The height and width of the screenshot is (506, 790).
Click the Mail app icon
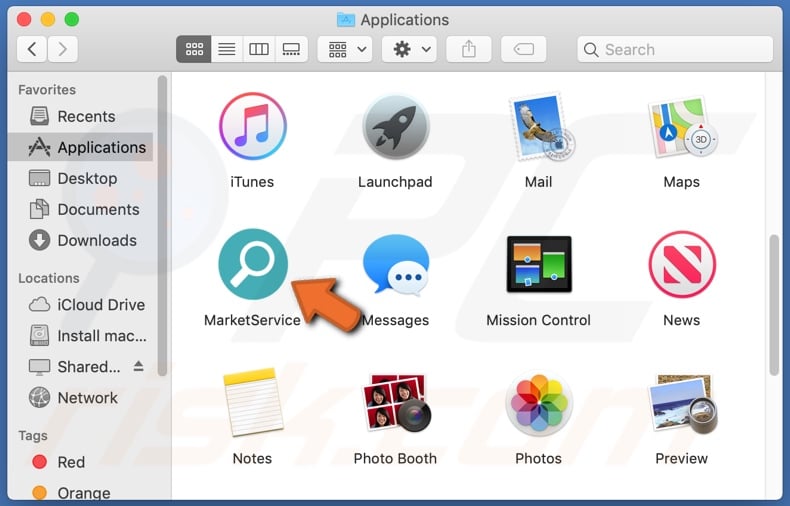click(540, 126)
